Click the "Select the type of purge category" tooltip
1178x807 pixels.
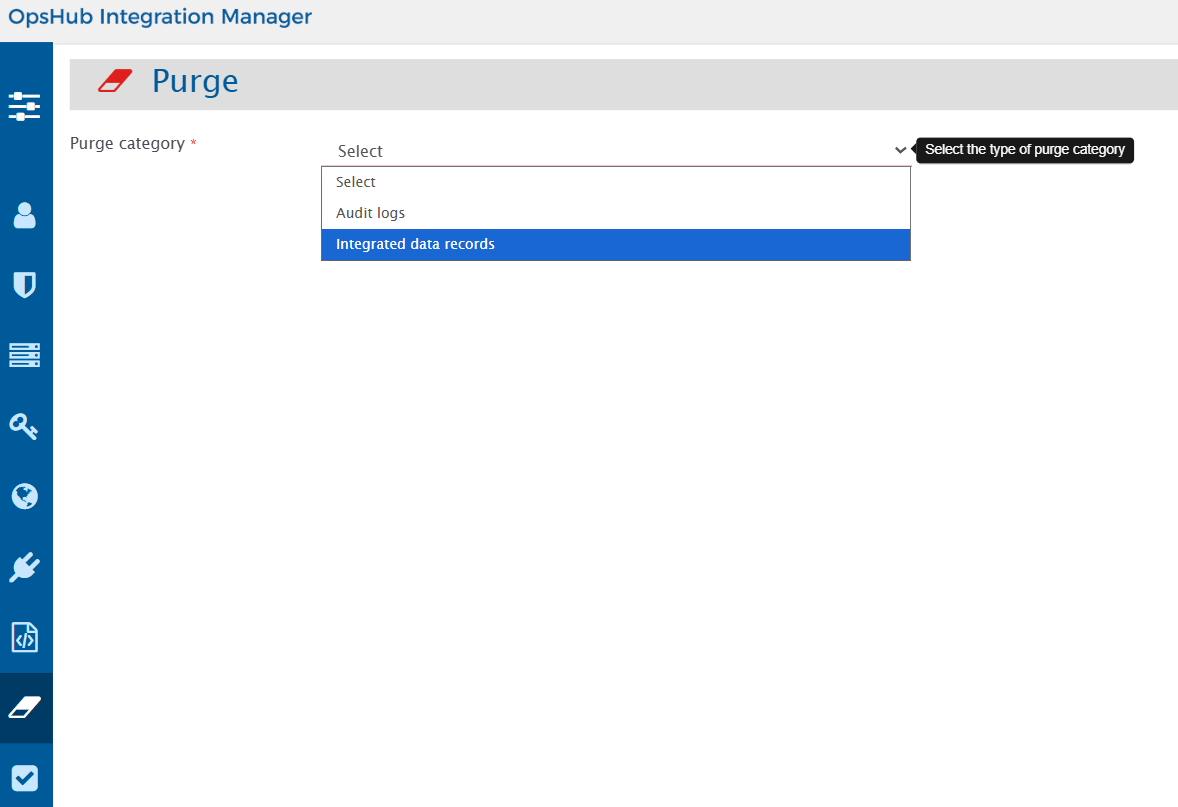click(1025, 150)
